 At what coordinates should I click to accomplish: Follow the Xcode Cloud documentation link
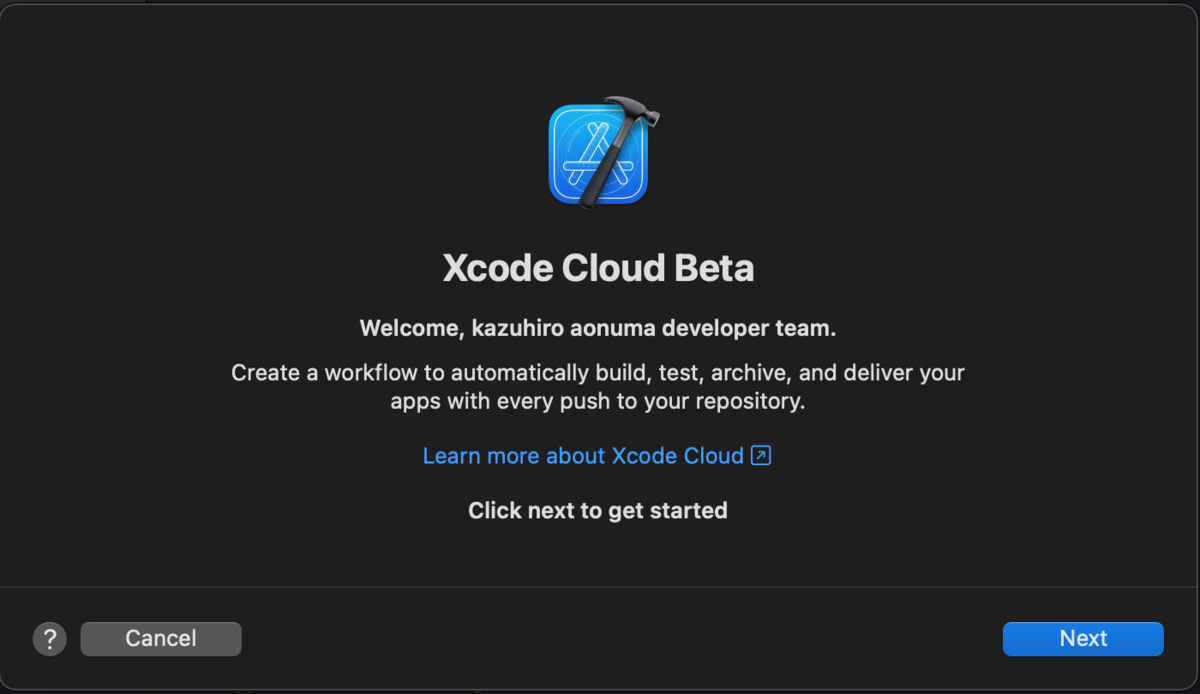pyautogui.click(x=583, y=455)
